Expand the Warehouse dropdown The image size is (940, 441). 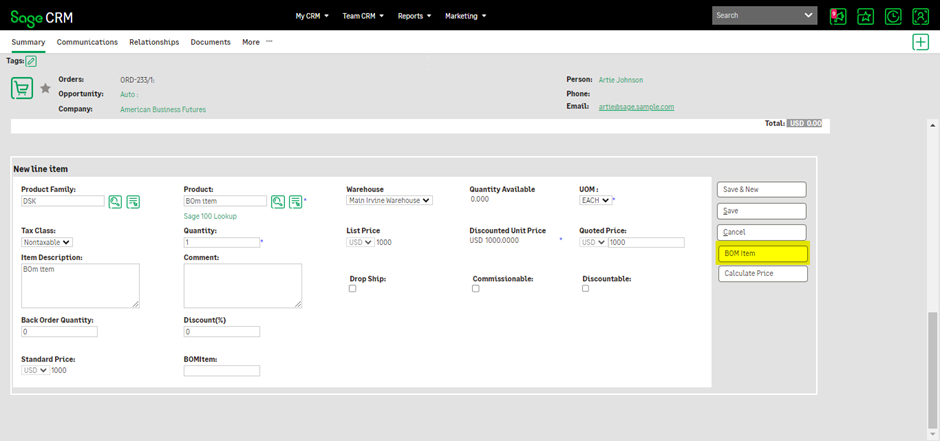click(x=389, y=200)
